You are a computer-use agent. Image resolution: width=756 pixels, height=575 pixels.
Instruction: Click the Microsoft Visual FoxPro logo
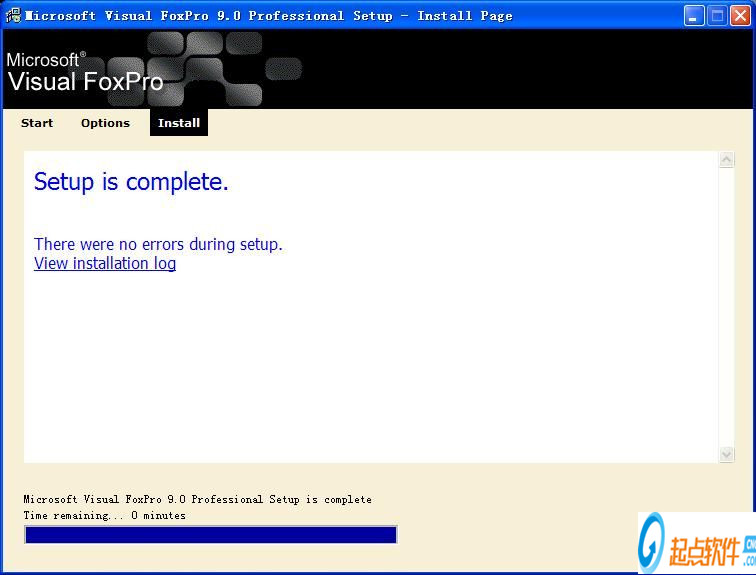(86, 72)
